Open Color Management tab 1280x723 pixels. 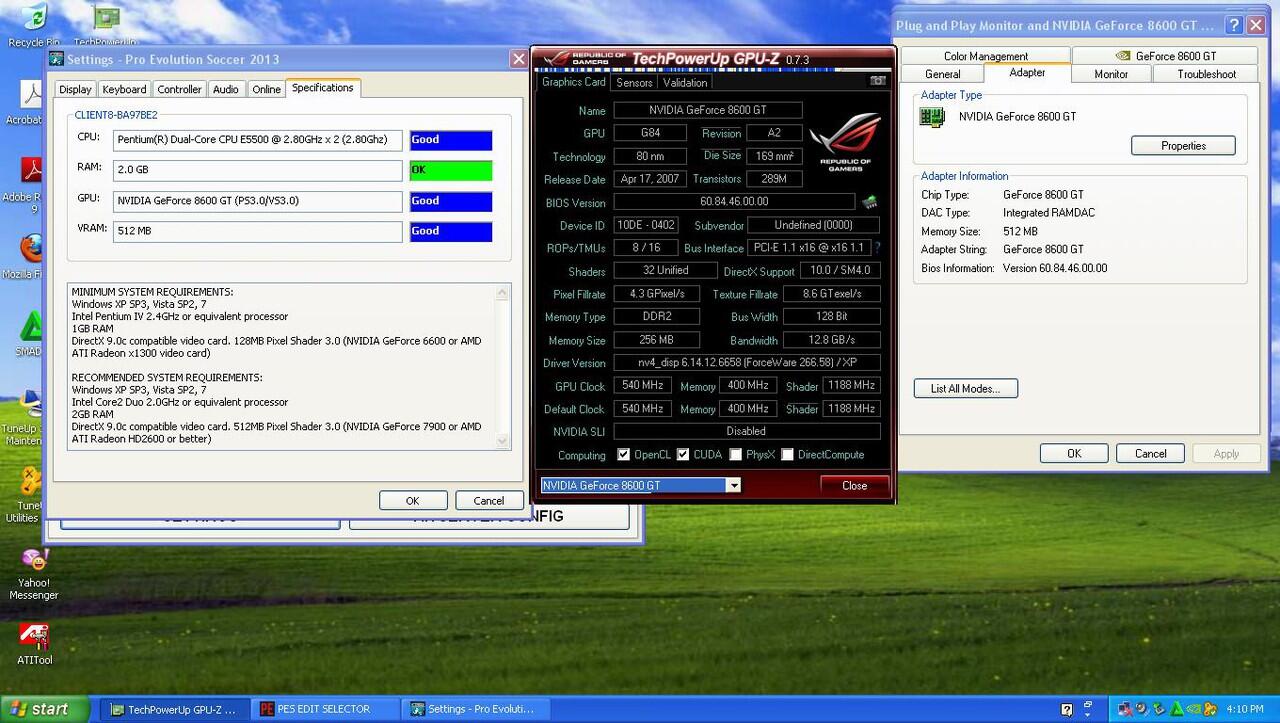(986, 56)
